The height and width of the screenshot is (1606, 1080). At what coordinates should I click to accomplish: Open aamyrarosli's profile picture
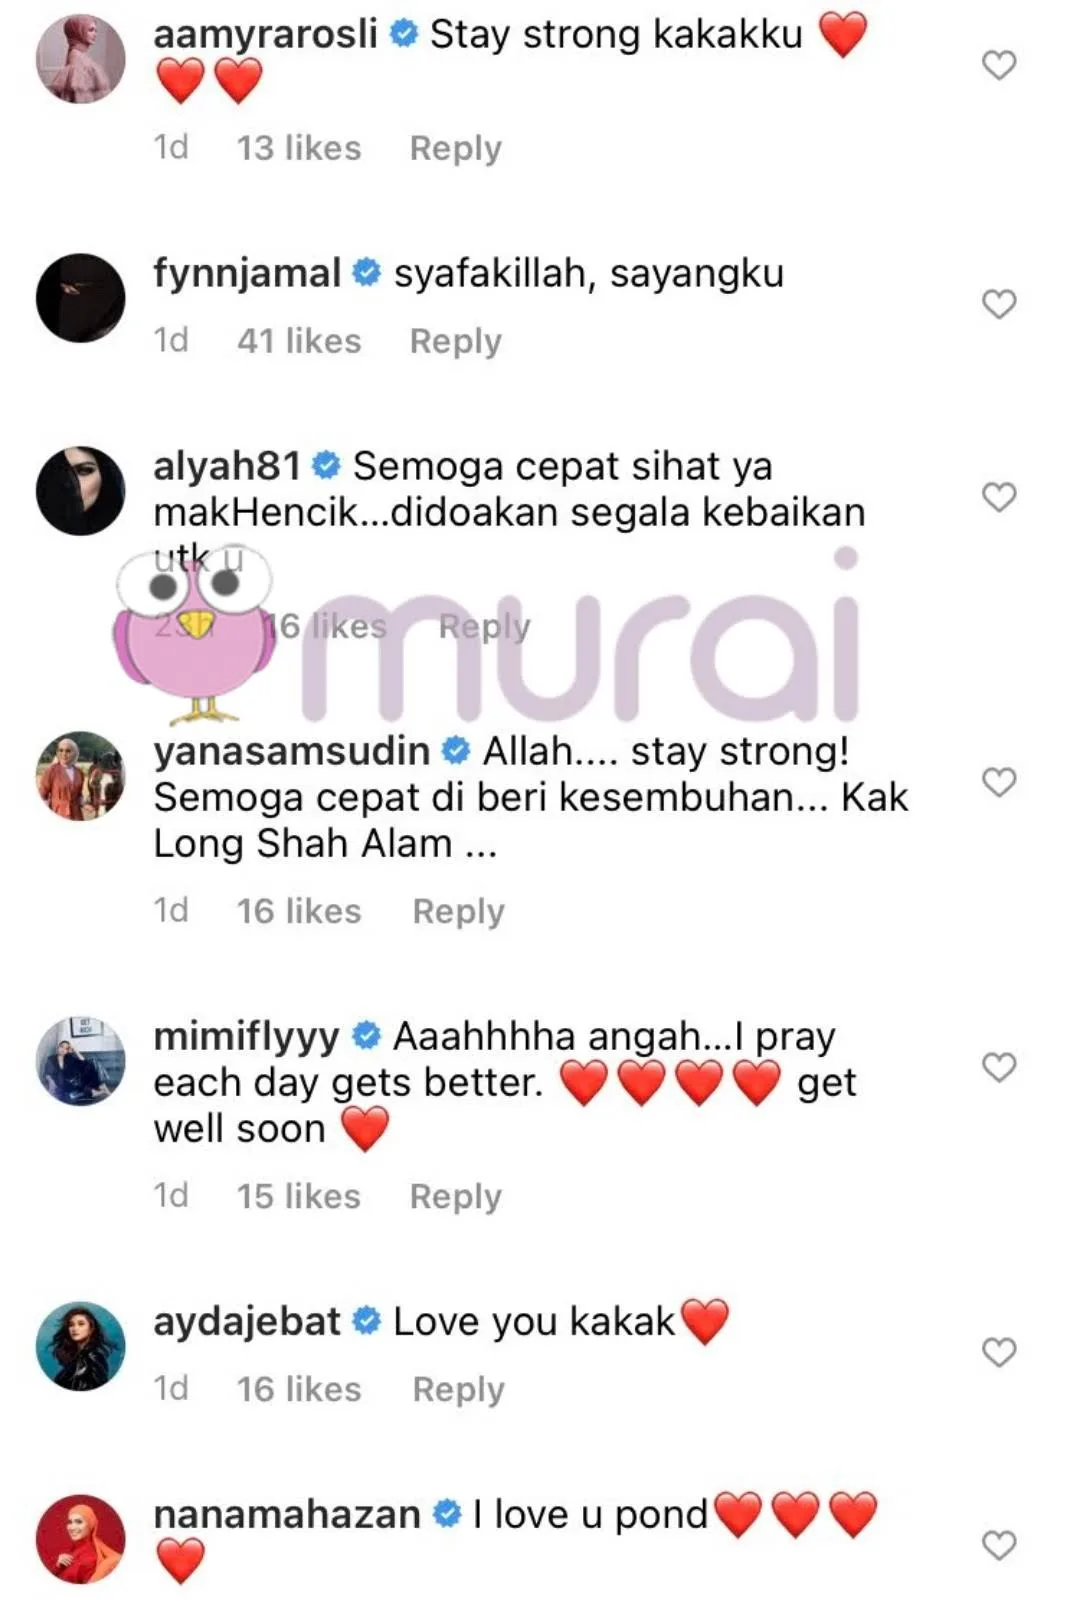pyautogui.click(x=81, y=59)
